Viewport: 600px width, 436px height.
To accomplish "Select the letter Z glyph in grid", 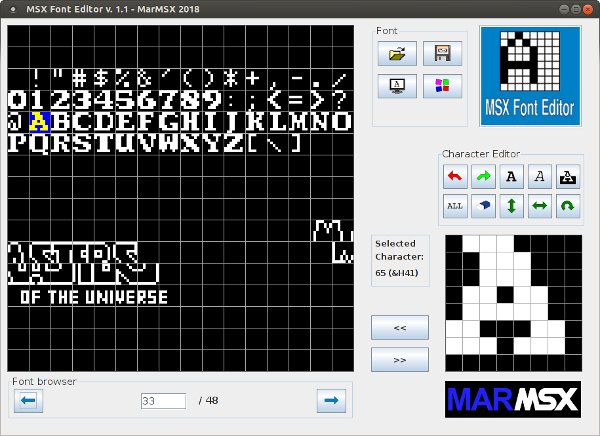I will [235, 144].
